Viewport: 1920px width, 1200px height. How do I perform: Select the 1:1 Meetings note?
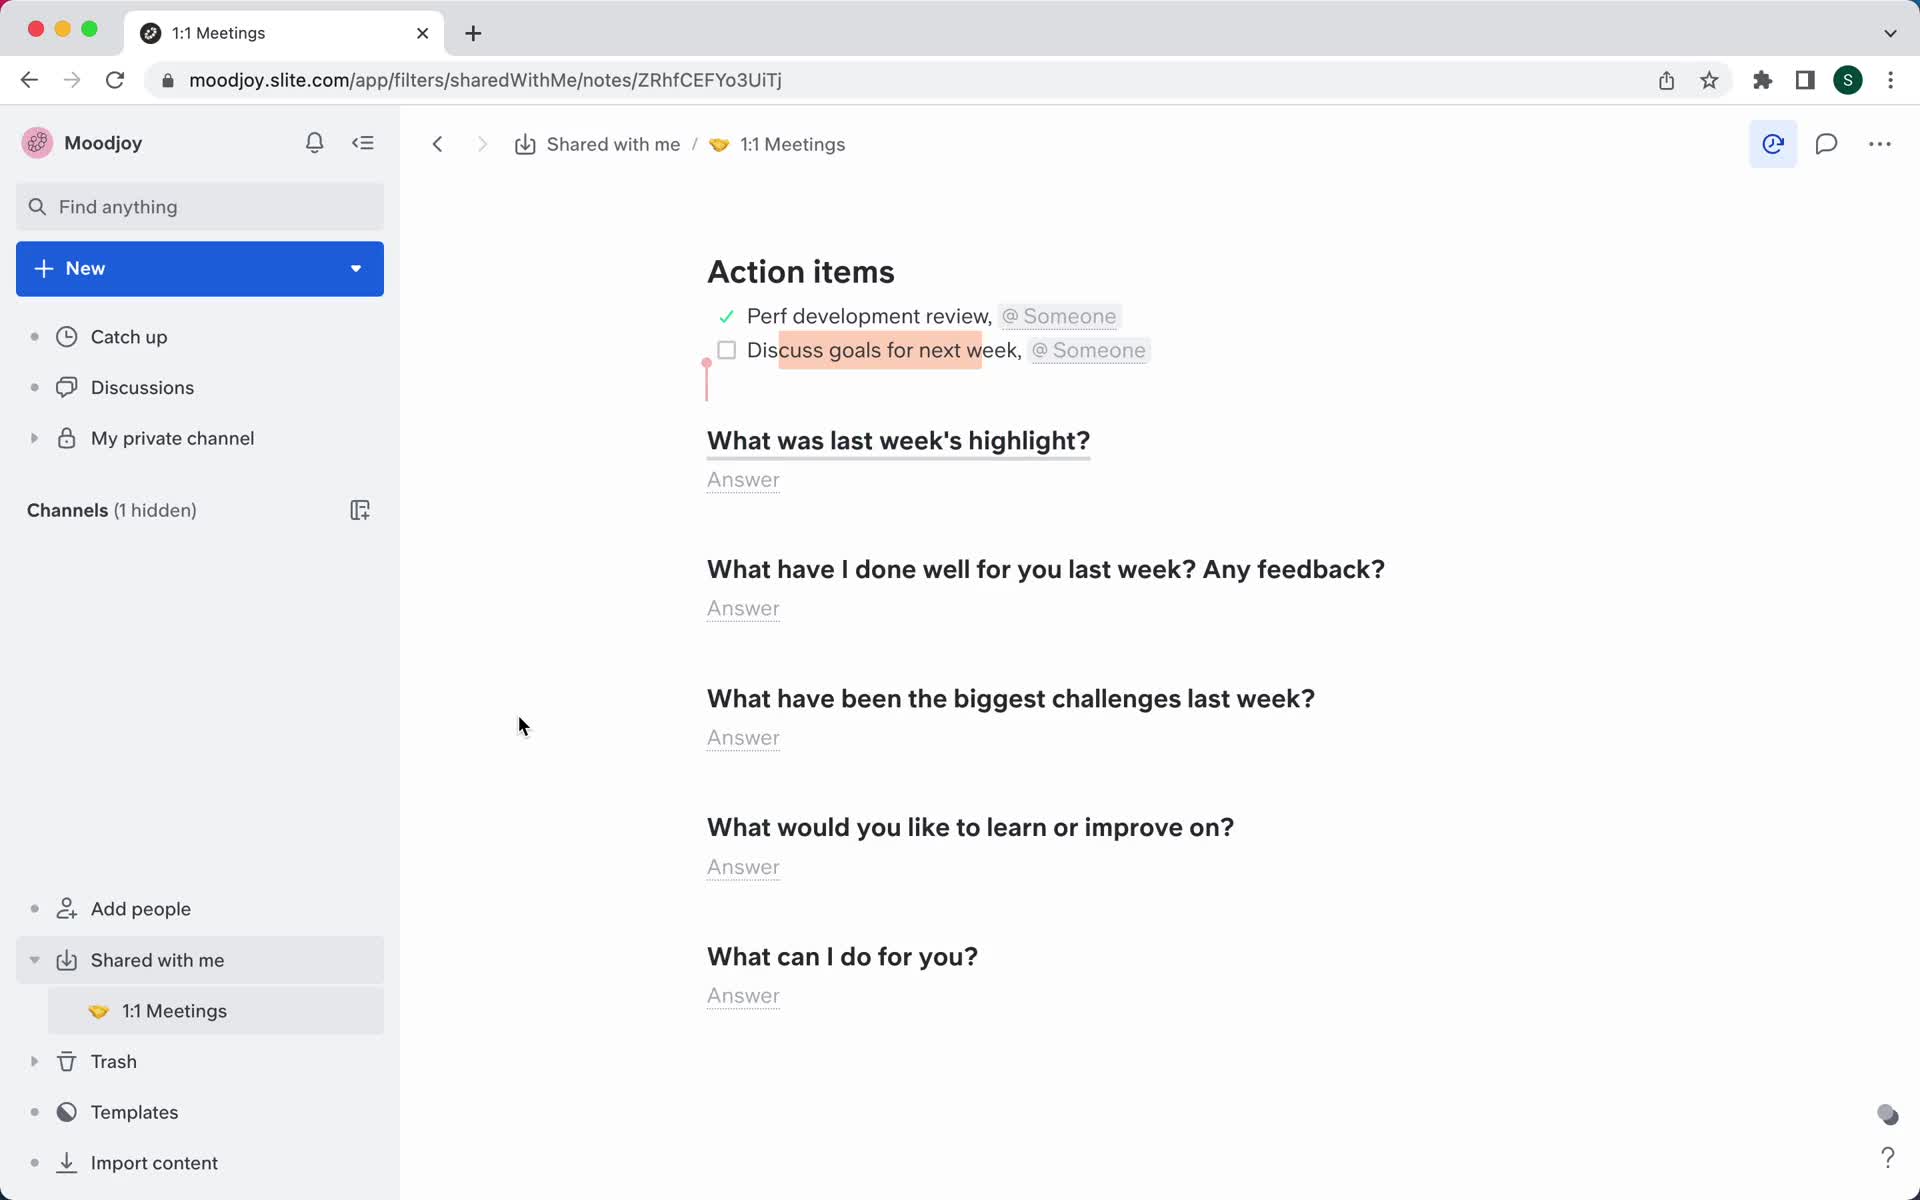click(x=174, y=1011)
